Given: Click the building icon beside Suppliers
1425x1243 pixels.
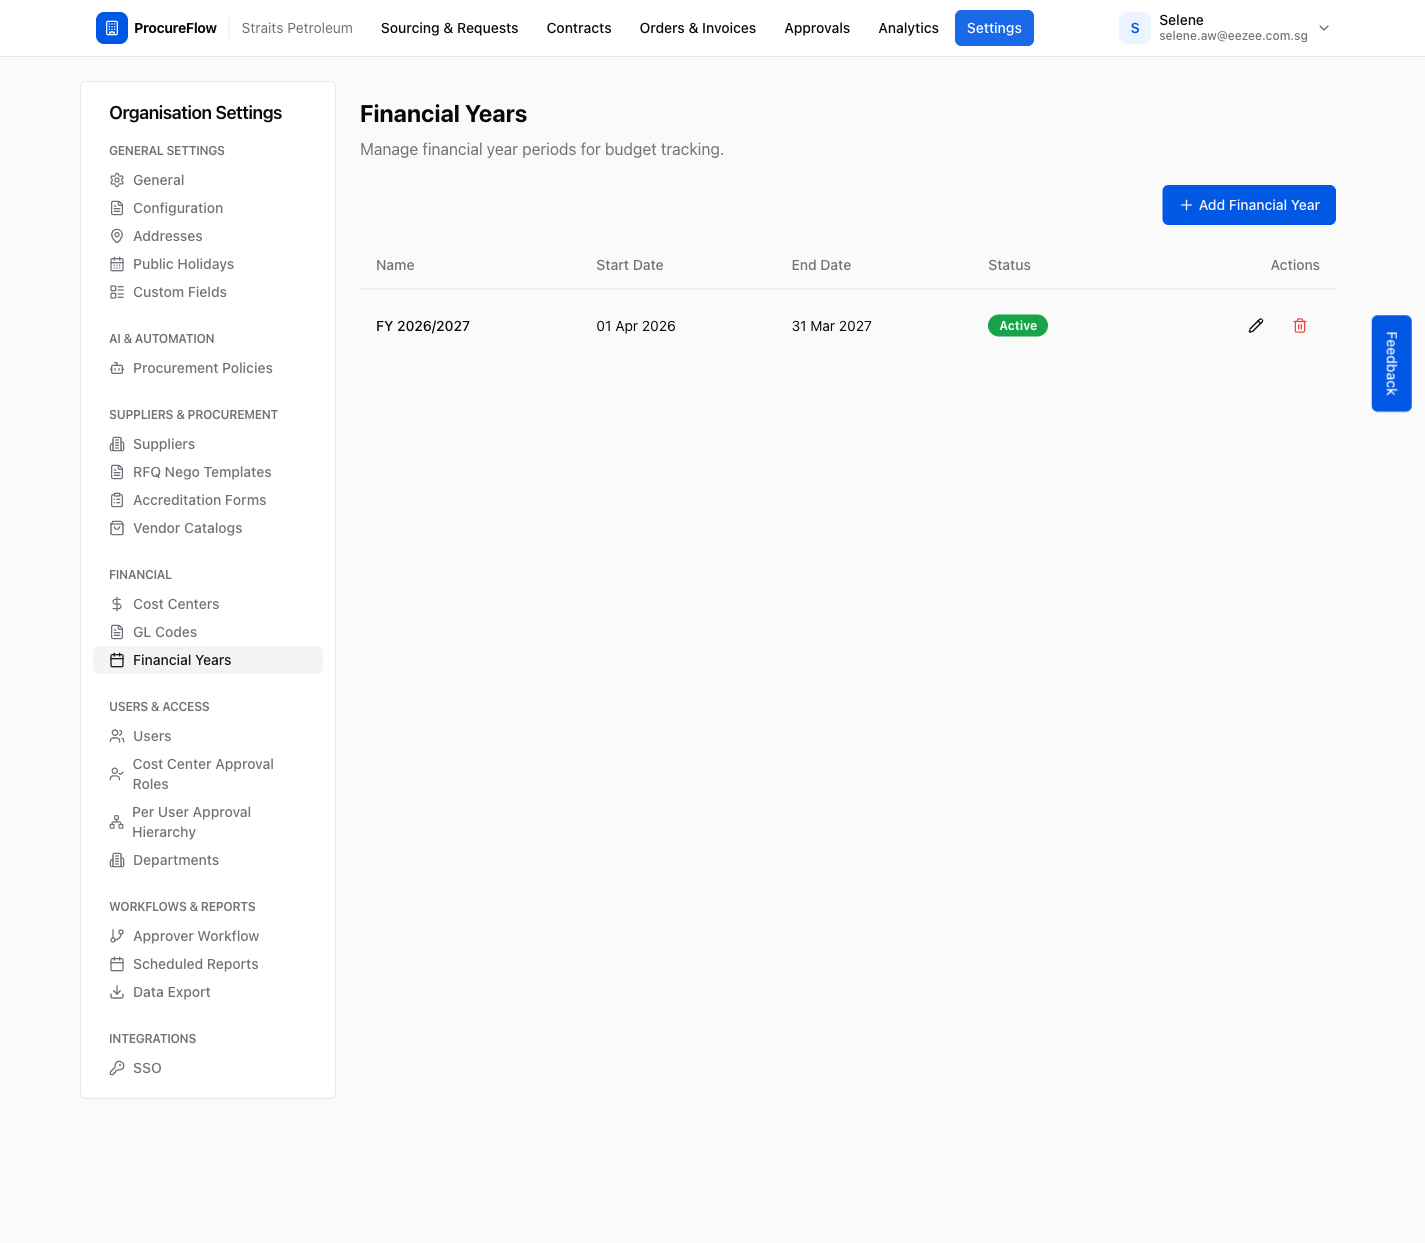Looking at the screenshot, I should point(117,444).
